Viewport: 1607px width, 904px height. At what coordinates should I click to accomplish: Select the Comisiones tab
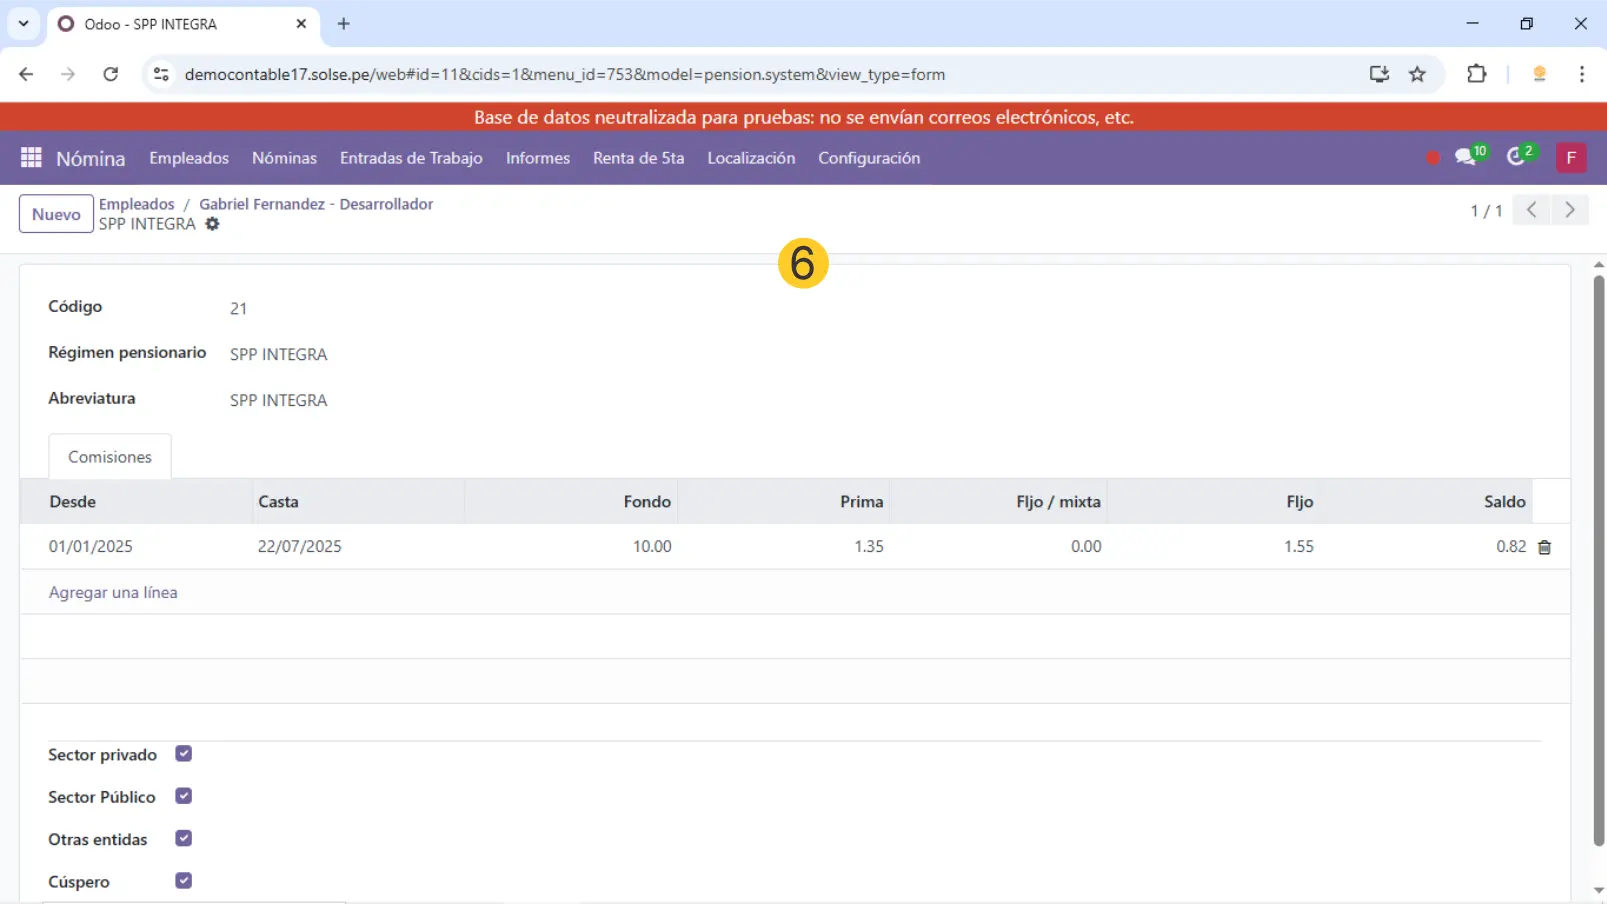[110, 457]
